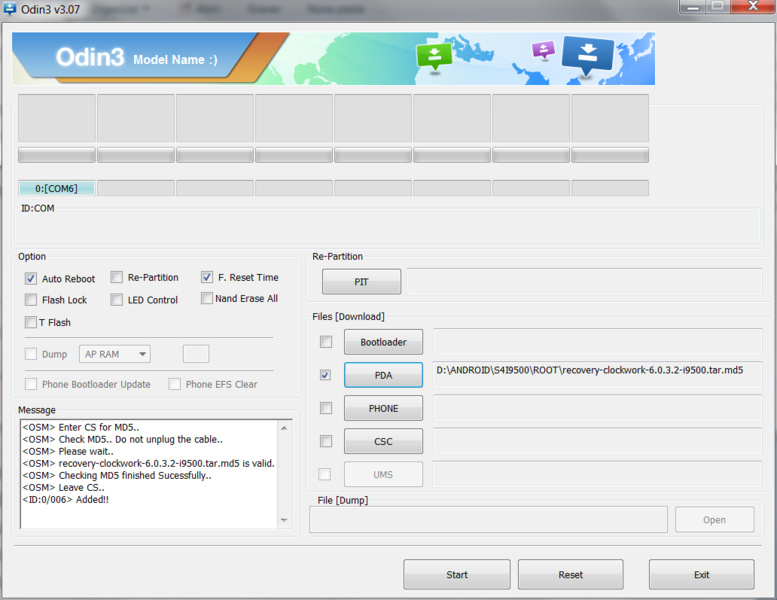This screenshot has width=777, height=600.
Task: Click the green download icon in banner
Action: point(434,56)
